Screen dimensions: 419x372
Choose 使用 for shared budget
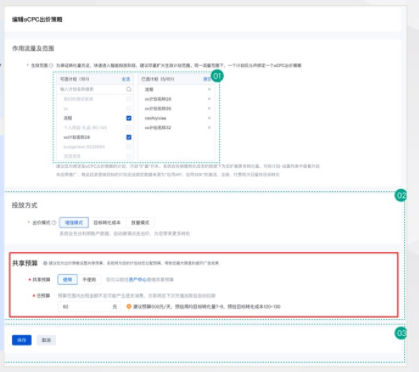coord(68,280)
